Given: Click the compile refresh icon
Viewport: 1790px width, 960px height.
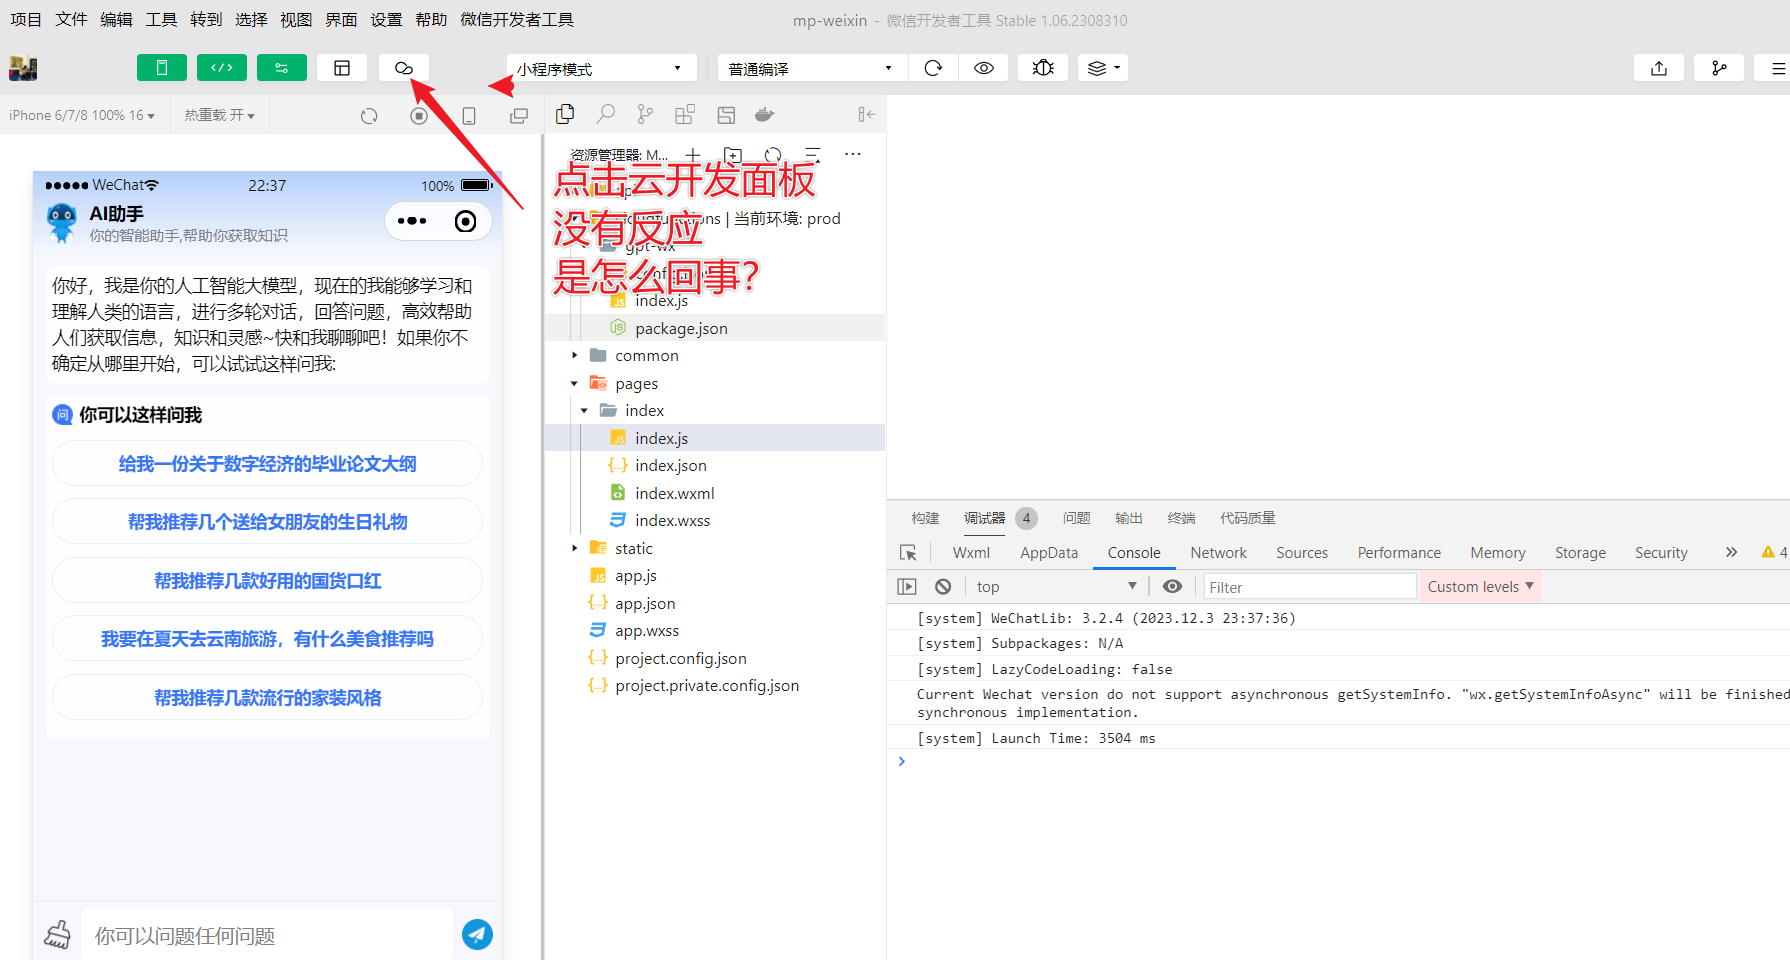Looking at the screenshot, I should click(933, 68).
